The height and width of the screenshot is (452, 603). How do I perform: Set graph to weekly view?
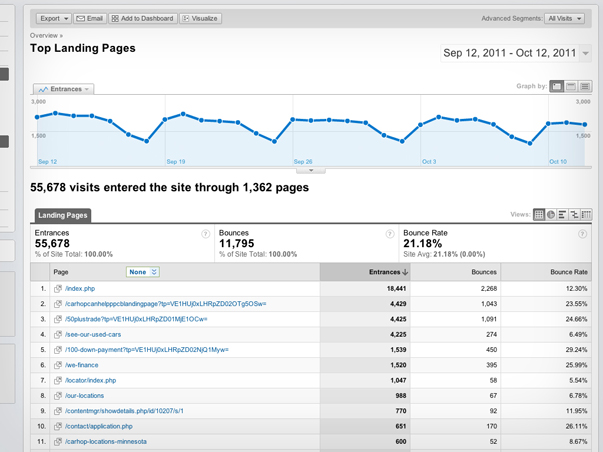point(571,87)
